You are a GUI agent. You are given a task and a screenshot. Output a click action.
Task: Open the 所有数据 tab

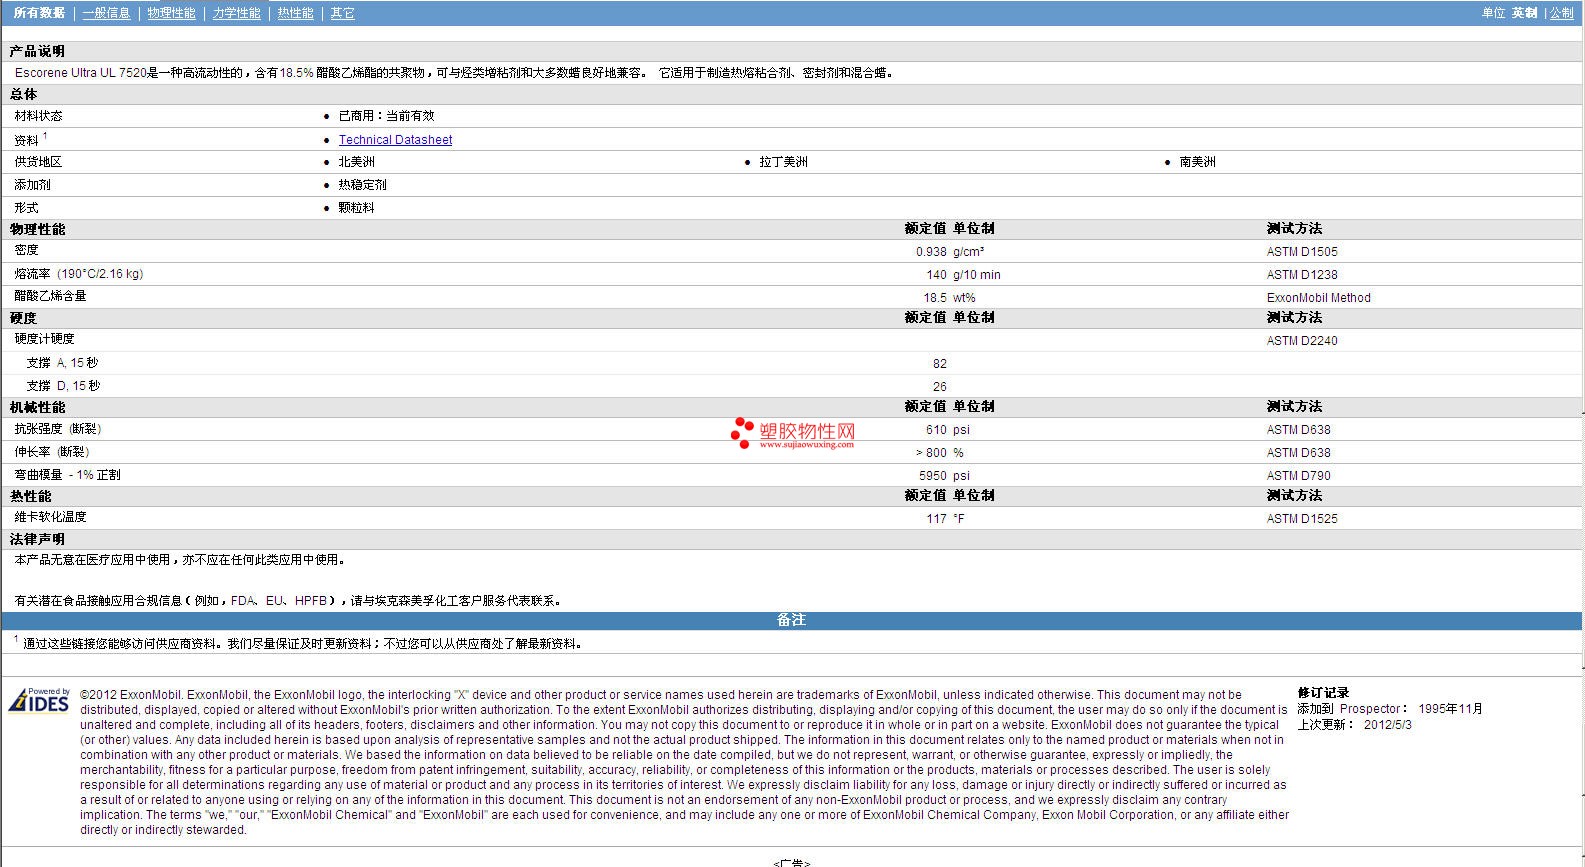point(39,13)
